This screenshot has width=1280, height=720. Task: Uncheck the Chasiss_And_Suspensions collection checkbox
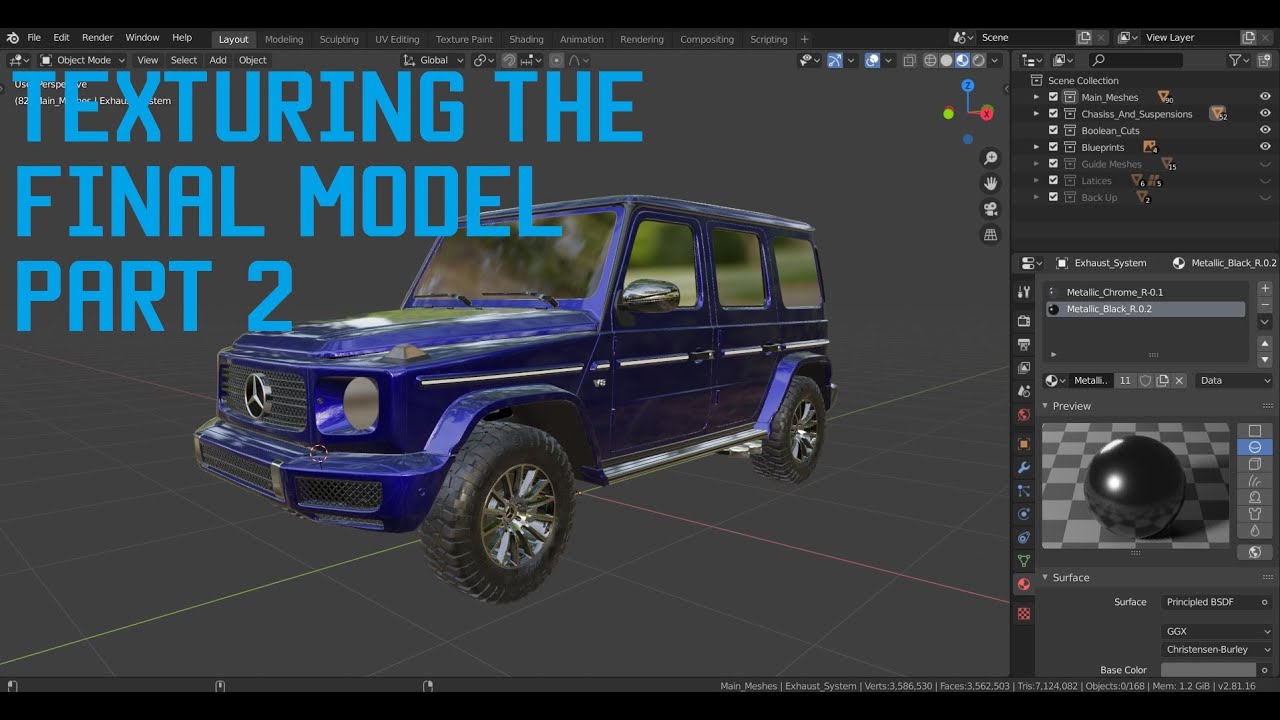1053,114
